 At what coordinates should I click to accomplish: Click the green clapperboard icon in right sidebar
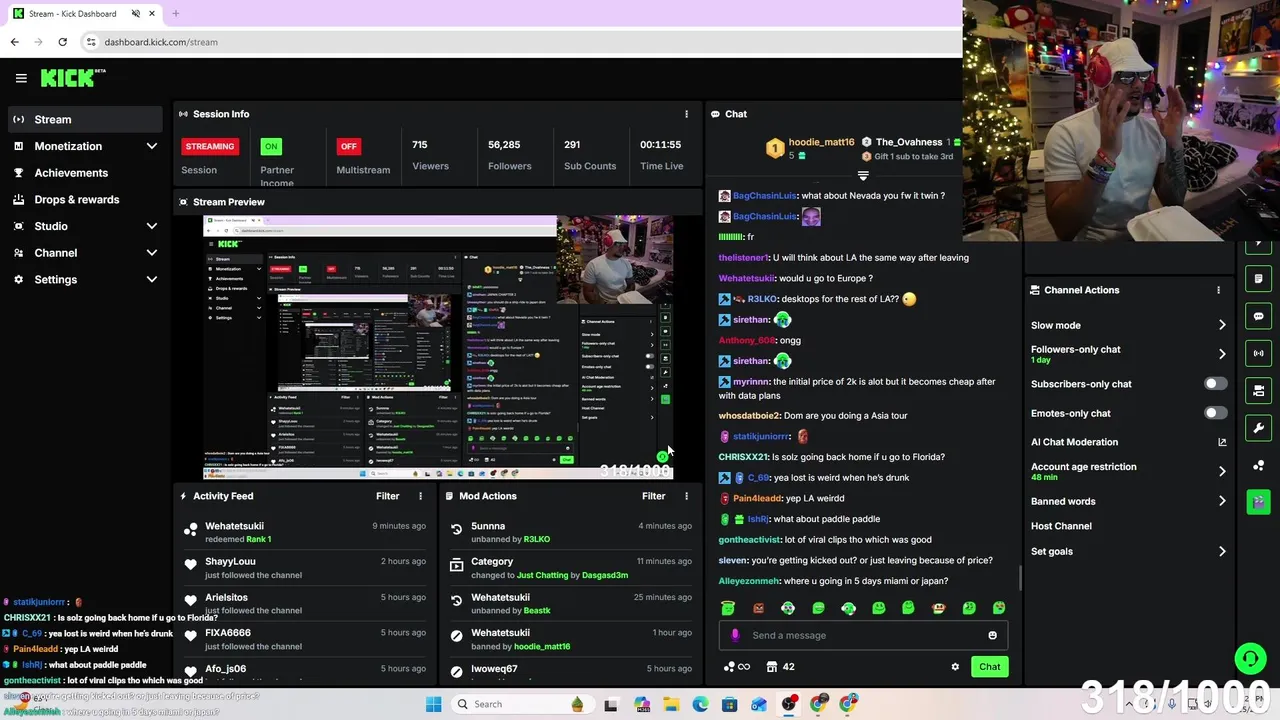click(1258, 501)
